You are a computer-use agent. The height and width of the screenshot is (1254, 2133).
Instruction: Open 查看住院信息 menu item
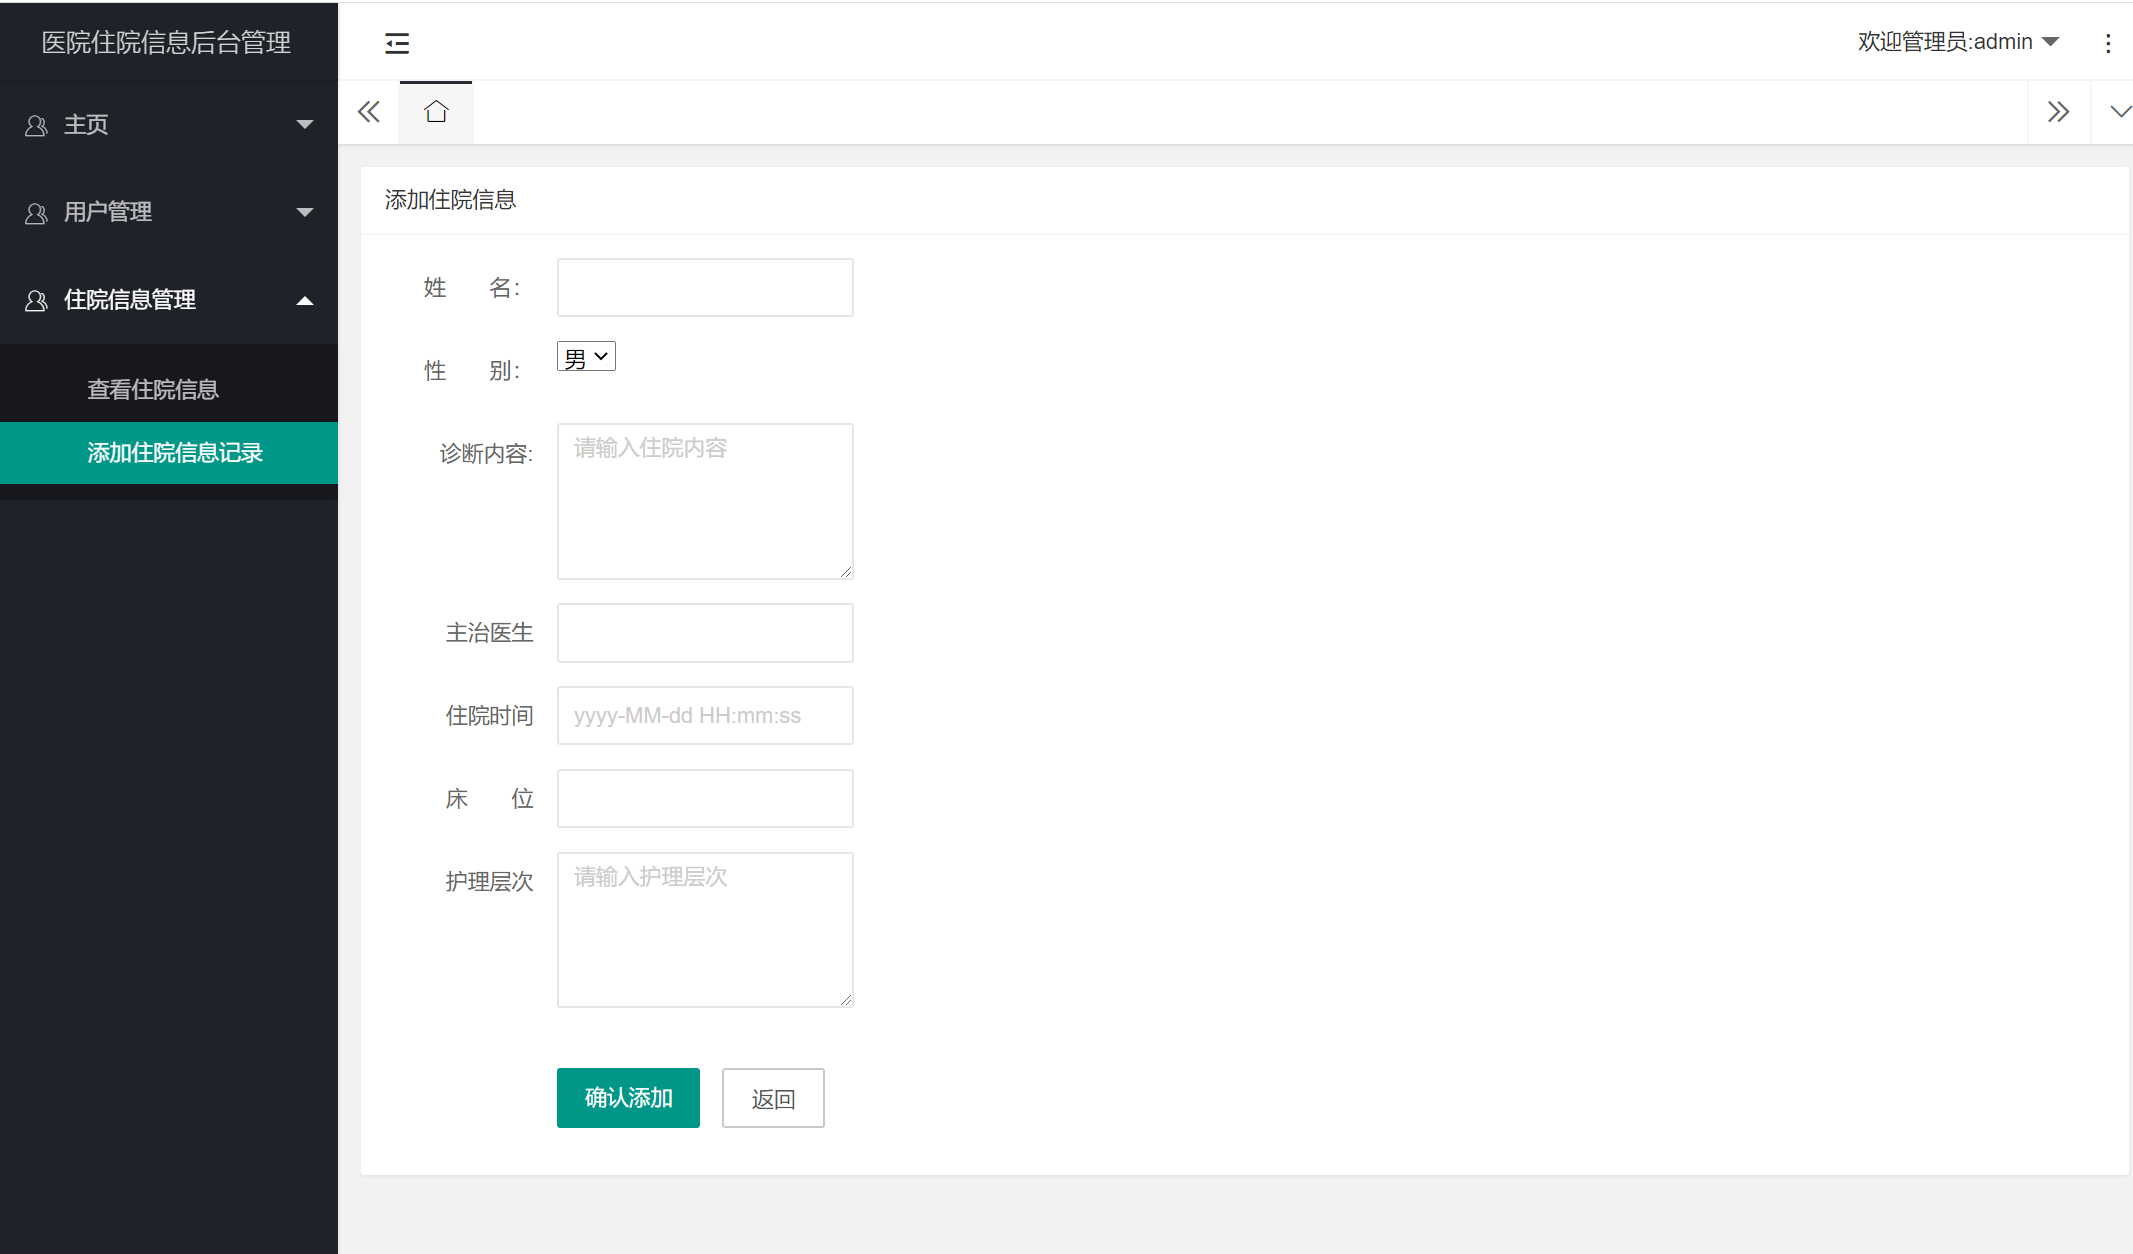(x=169, y=390)
